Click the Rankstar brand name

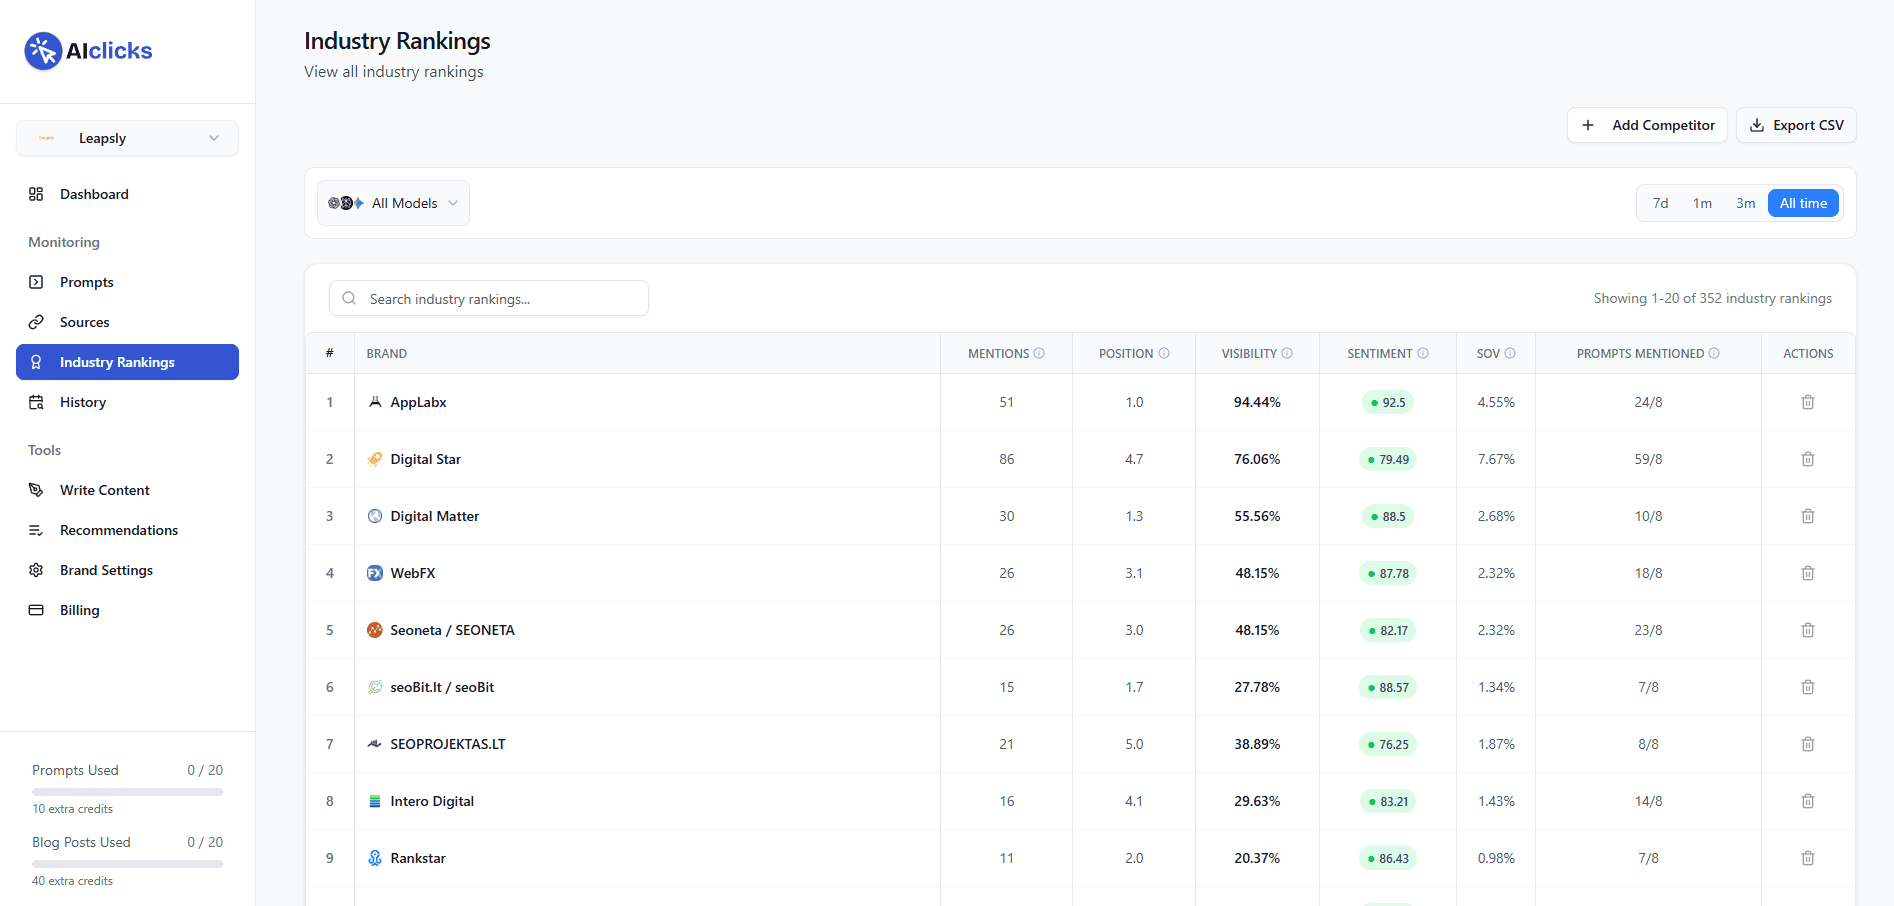418,858
